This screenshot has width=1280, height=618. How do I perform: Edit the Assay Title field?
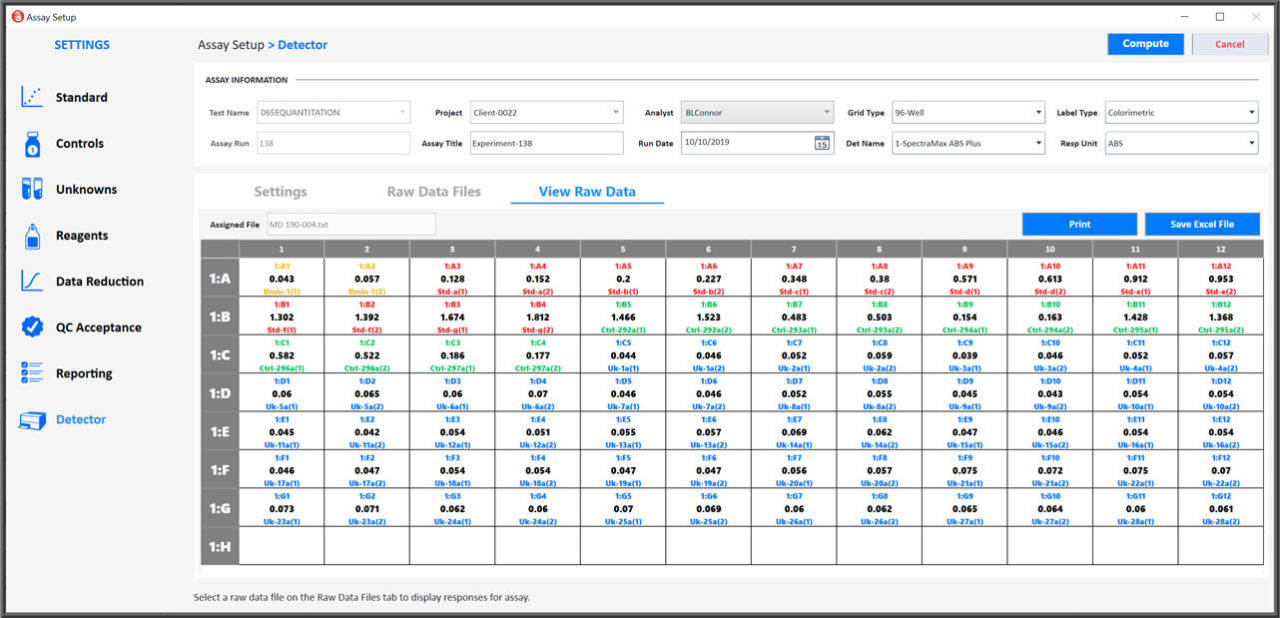coord(546,143)
